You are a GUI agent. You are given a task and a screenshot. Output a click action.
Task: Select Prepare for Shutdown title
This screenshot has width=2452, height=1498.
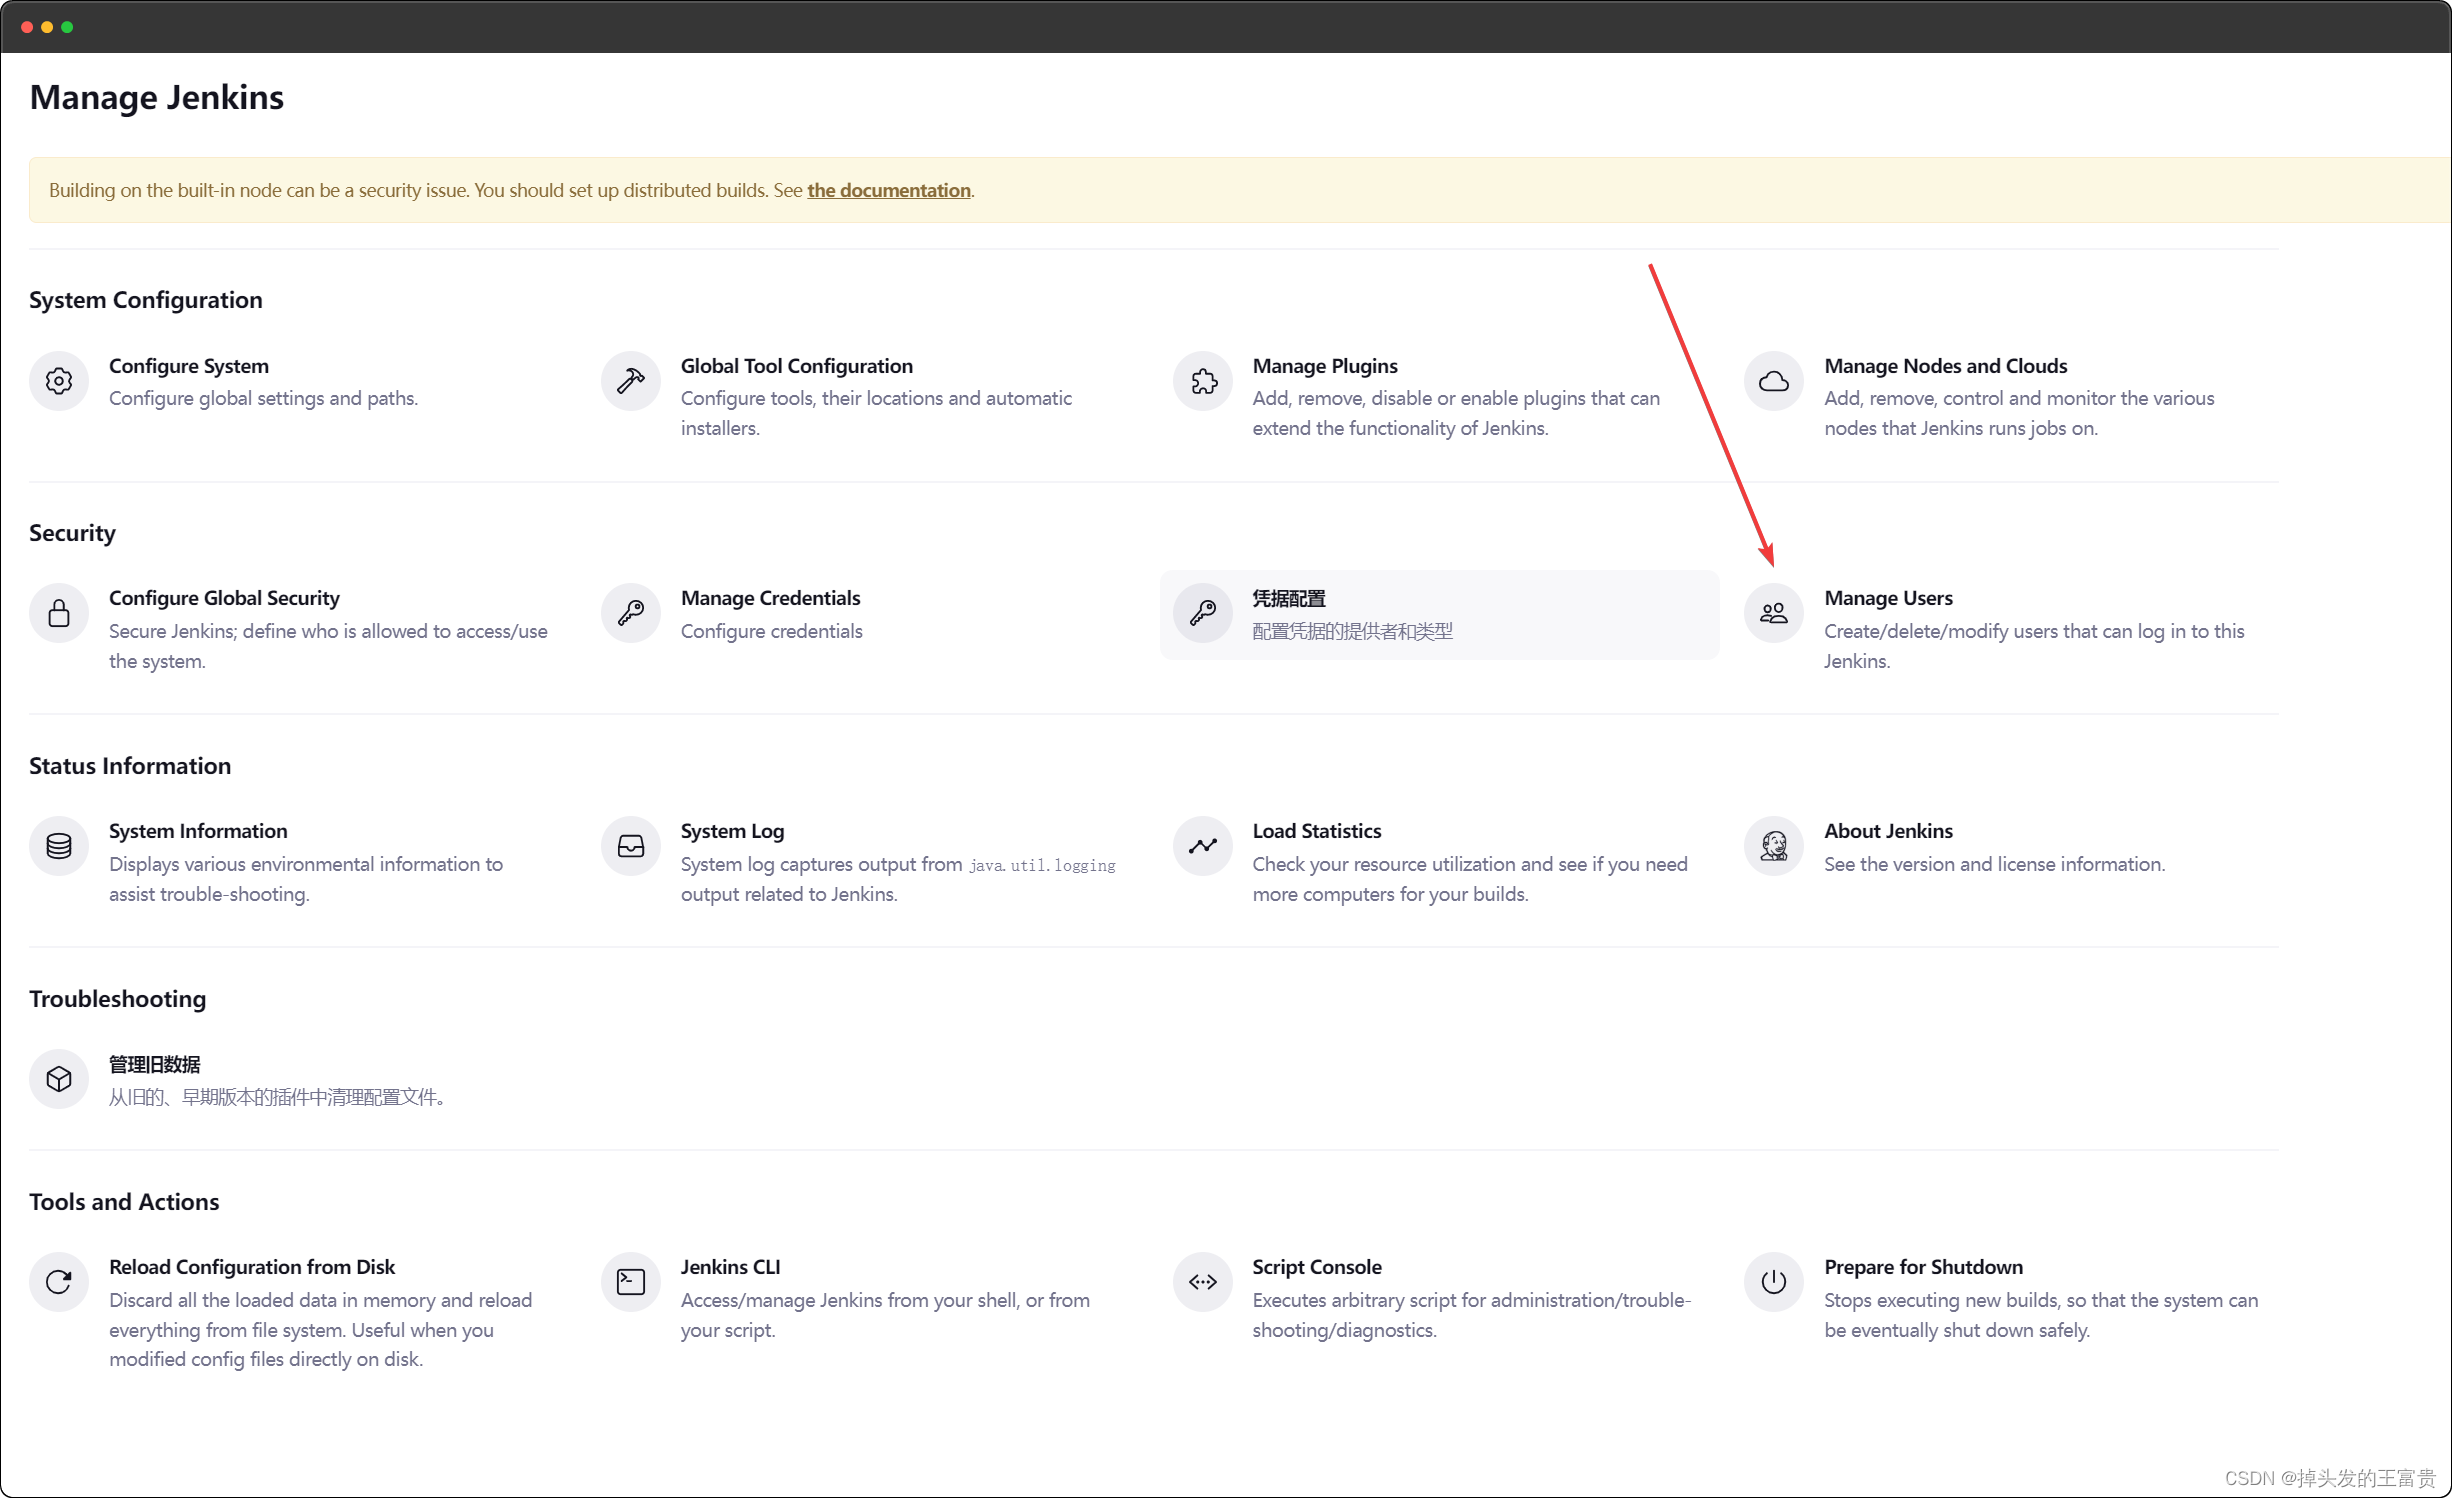[x=1923, y=1267]
